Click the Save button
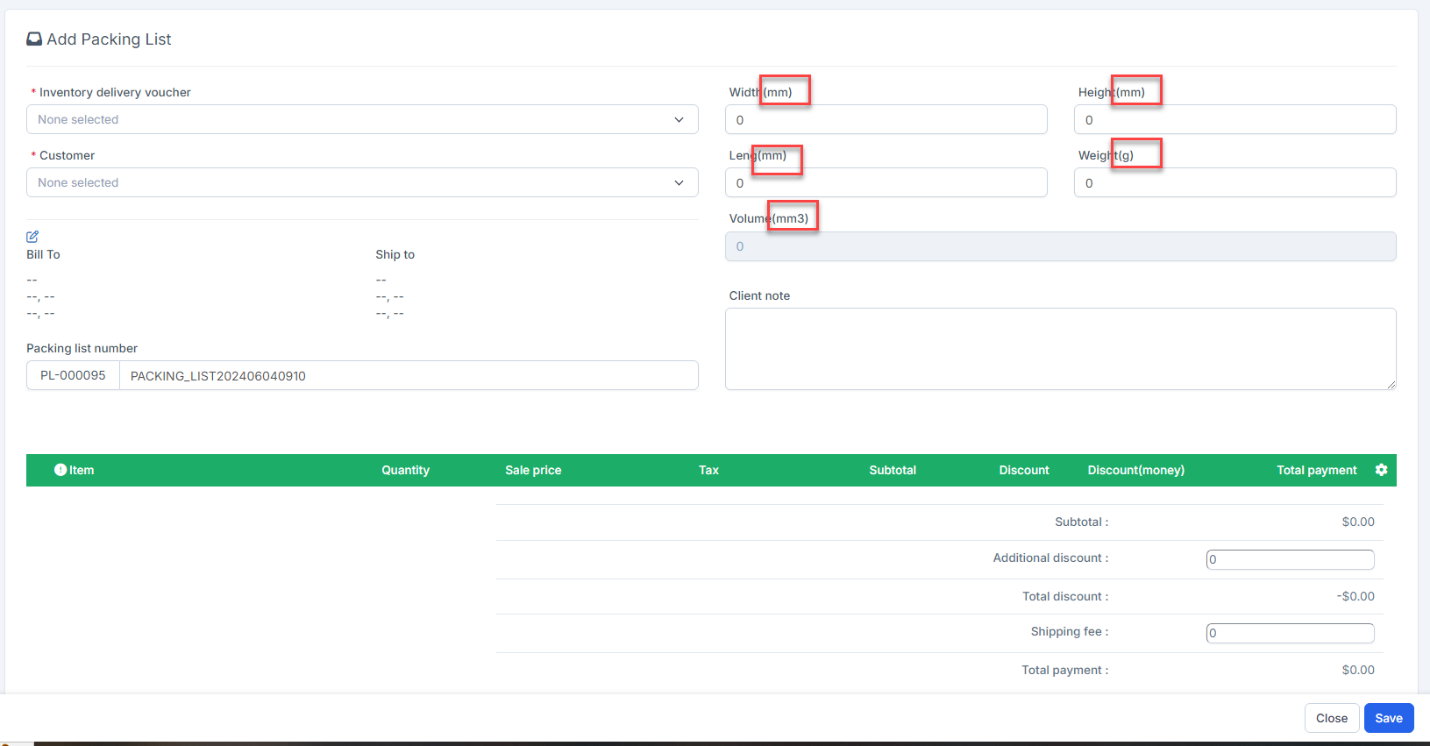The image size is (1430, 746). pyautogui.click(x=1389, y=718)
